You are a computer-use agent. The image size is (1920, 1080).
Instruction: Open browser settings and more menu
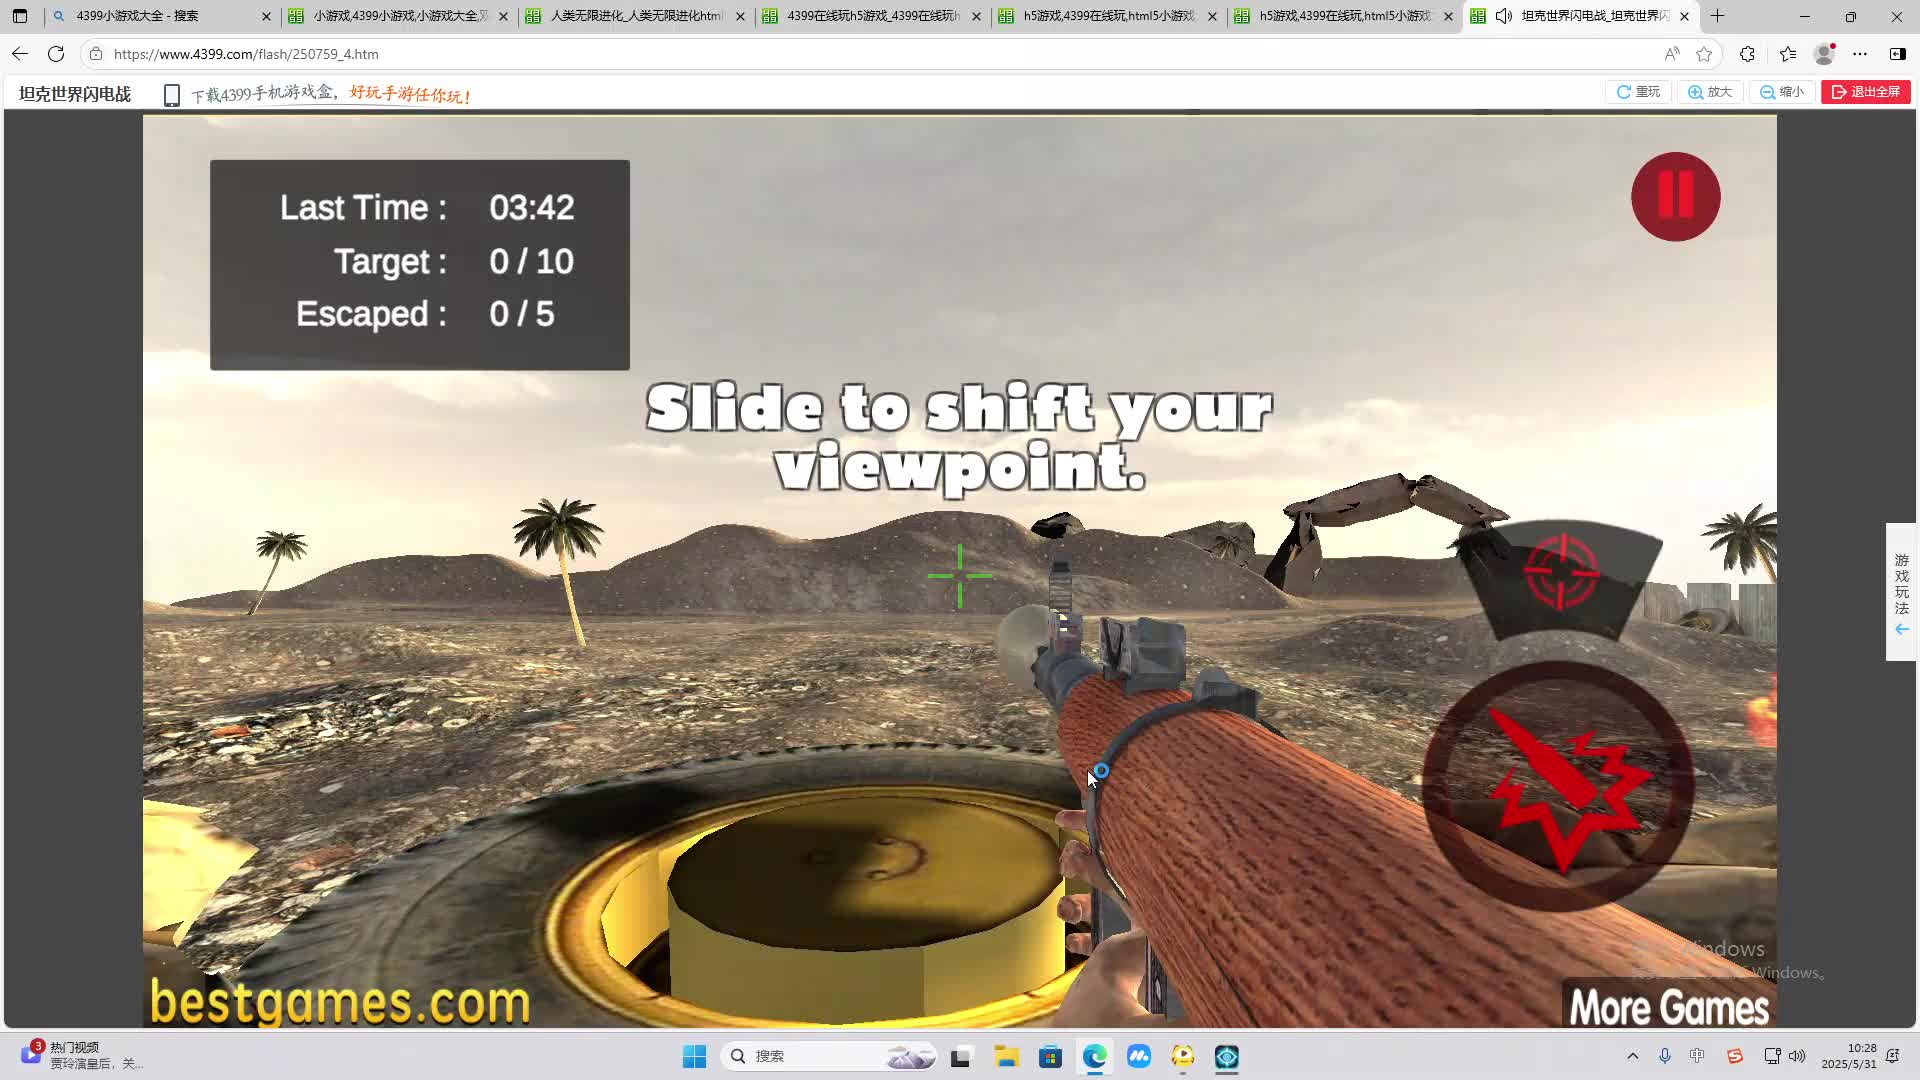(1860, 54)
